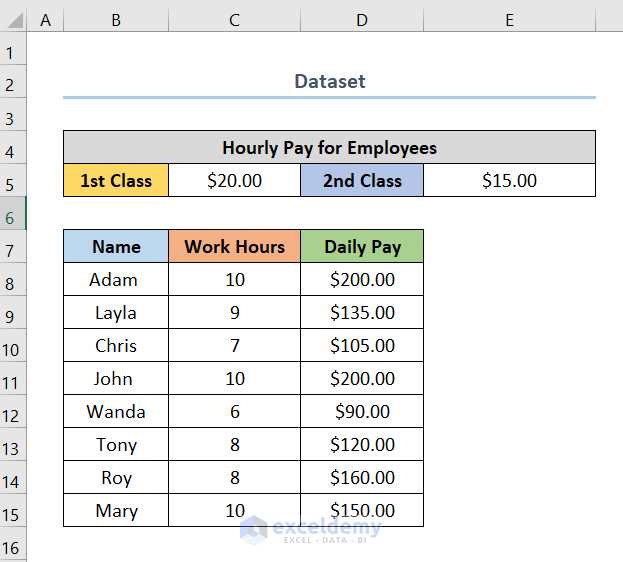The height and width of the screenshot is (562, 623).
Task: Click the Daily Pay heading cell
Action: (x=362, y=246)
